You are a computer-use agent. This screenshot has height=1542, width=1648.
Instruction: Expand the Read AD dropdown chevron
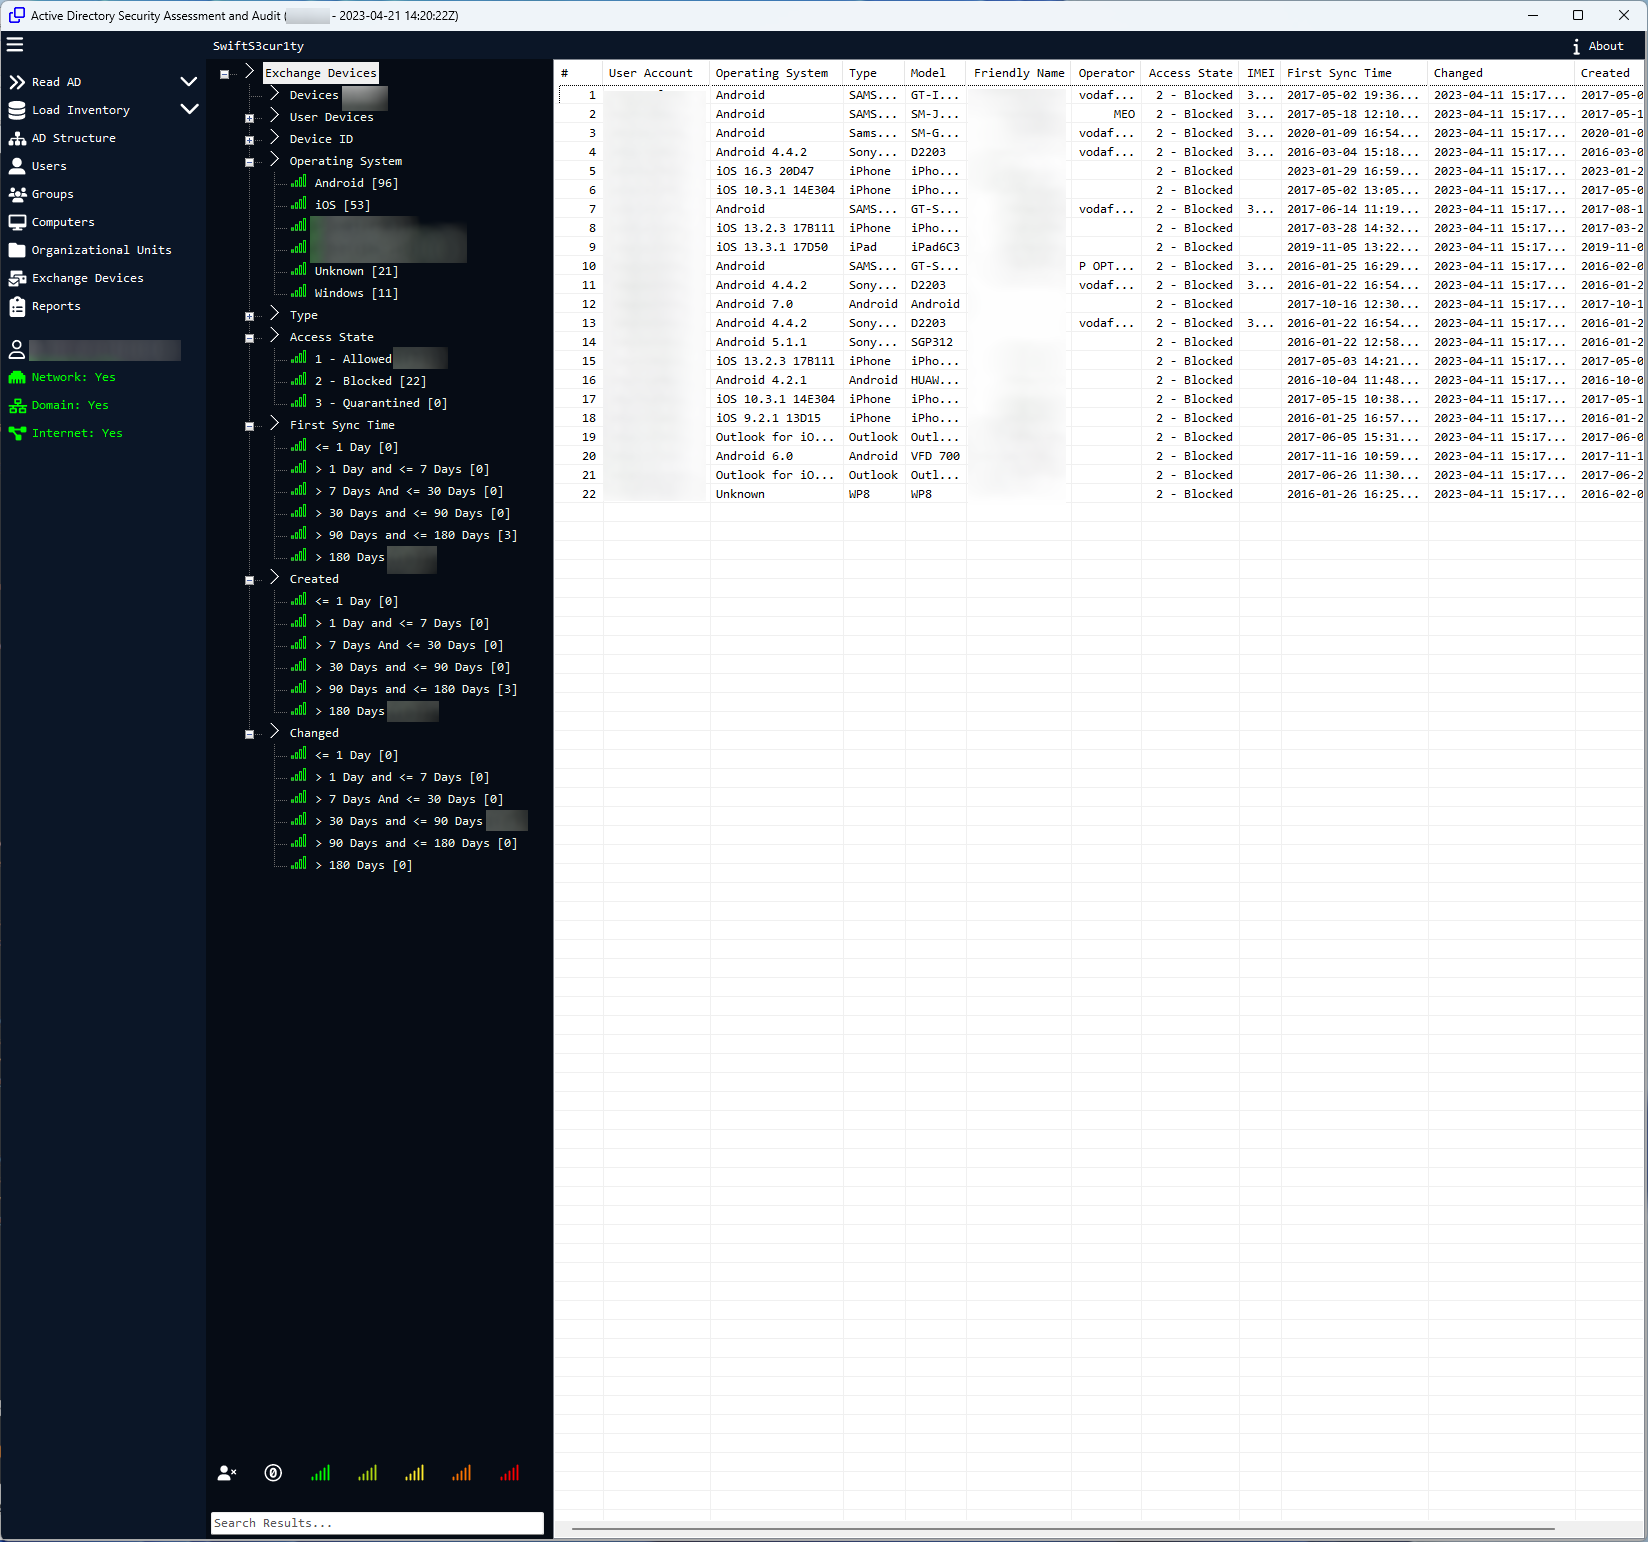(188, 82)
